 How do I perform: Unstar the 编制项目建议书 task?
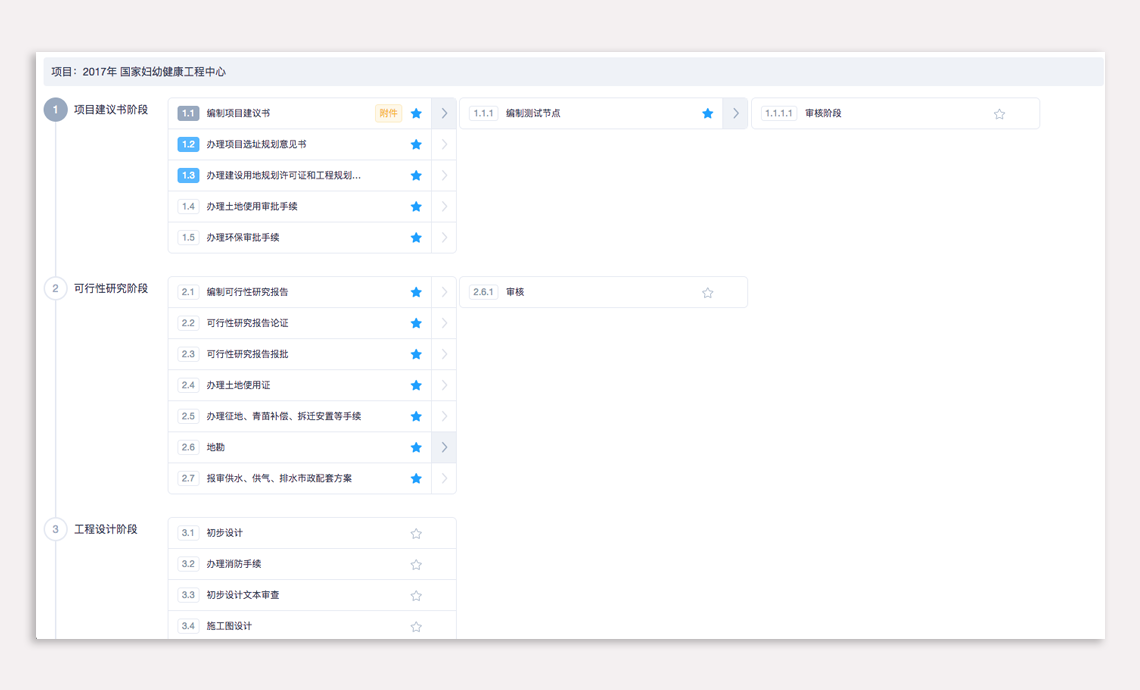point(416,114)
